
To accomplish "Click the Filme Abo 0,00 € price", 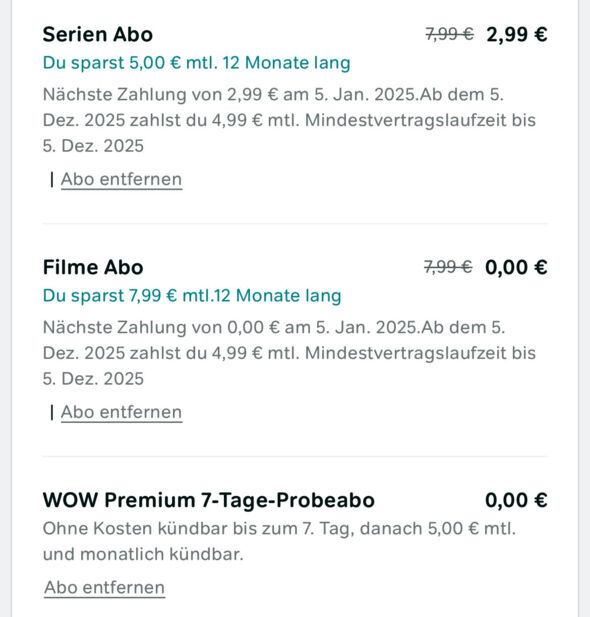I will (516, 268).
